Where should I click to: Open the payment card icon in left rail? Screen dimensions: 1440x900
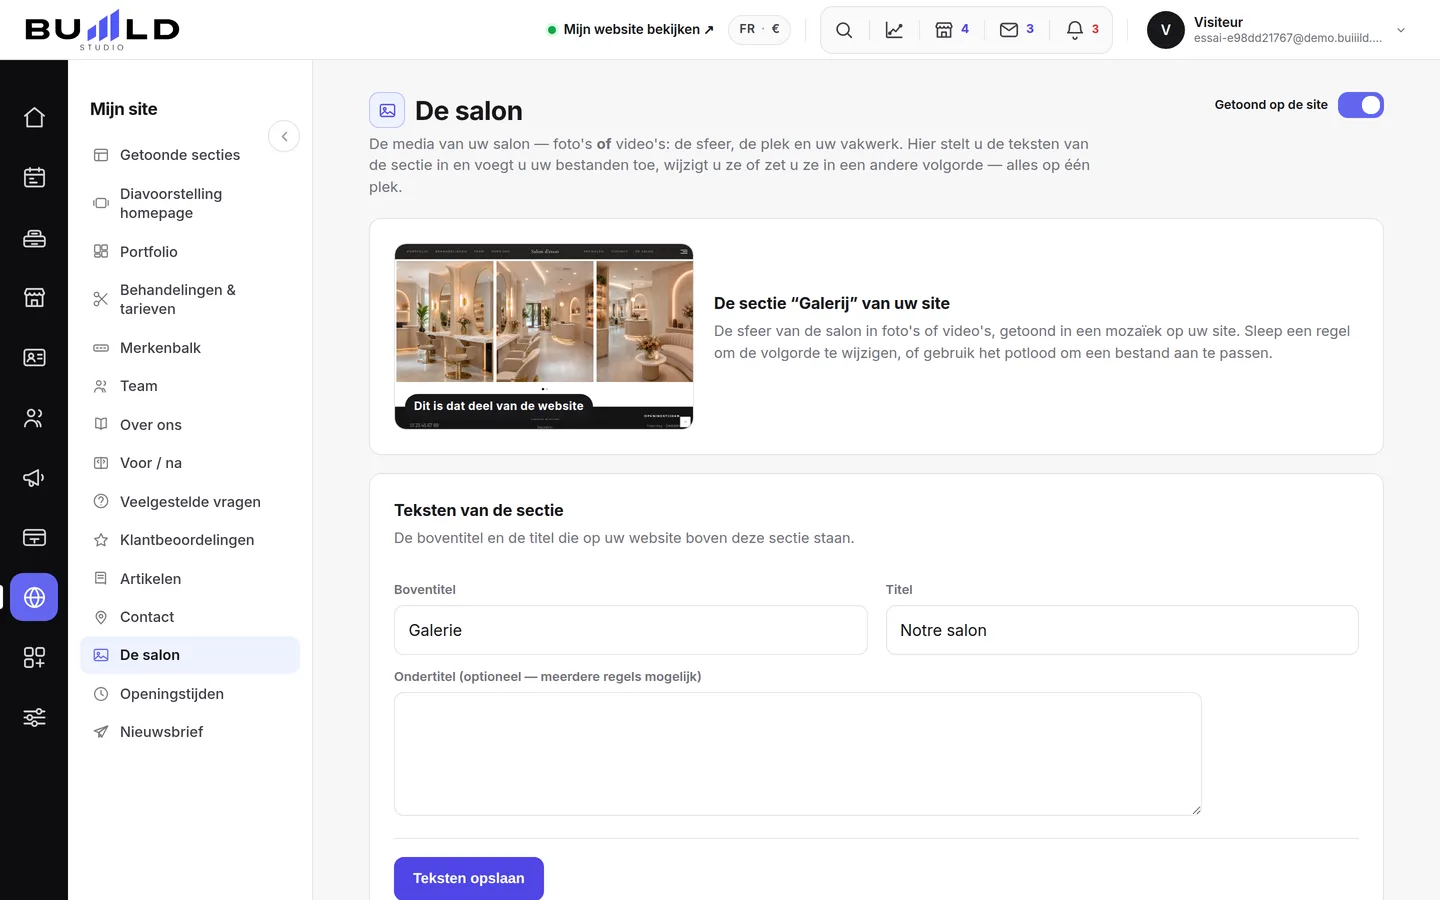(34, 538)
